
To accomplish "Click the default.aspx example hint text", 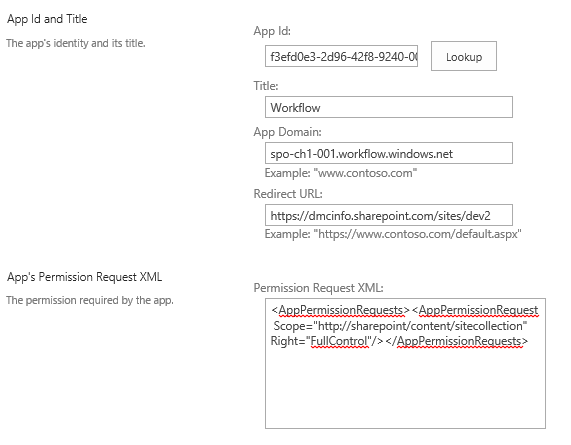I will point(393,234).
